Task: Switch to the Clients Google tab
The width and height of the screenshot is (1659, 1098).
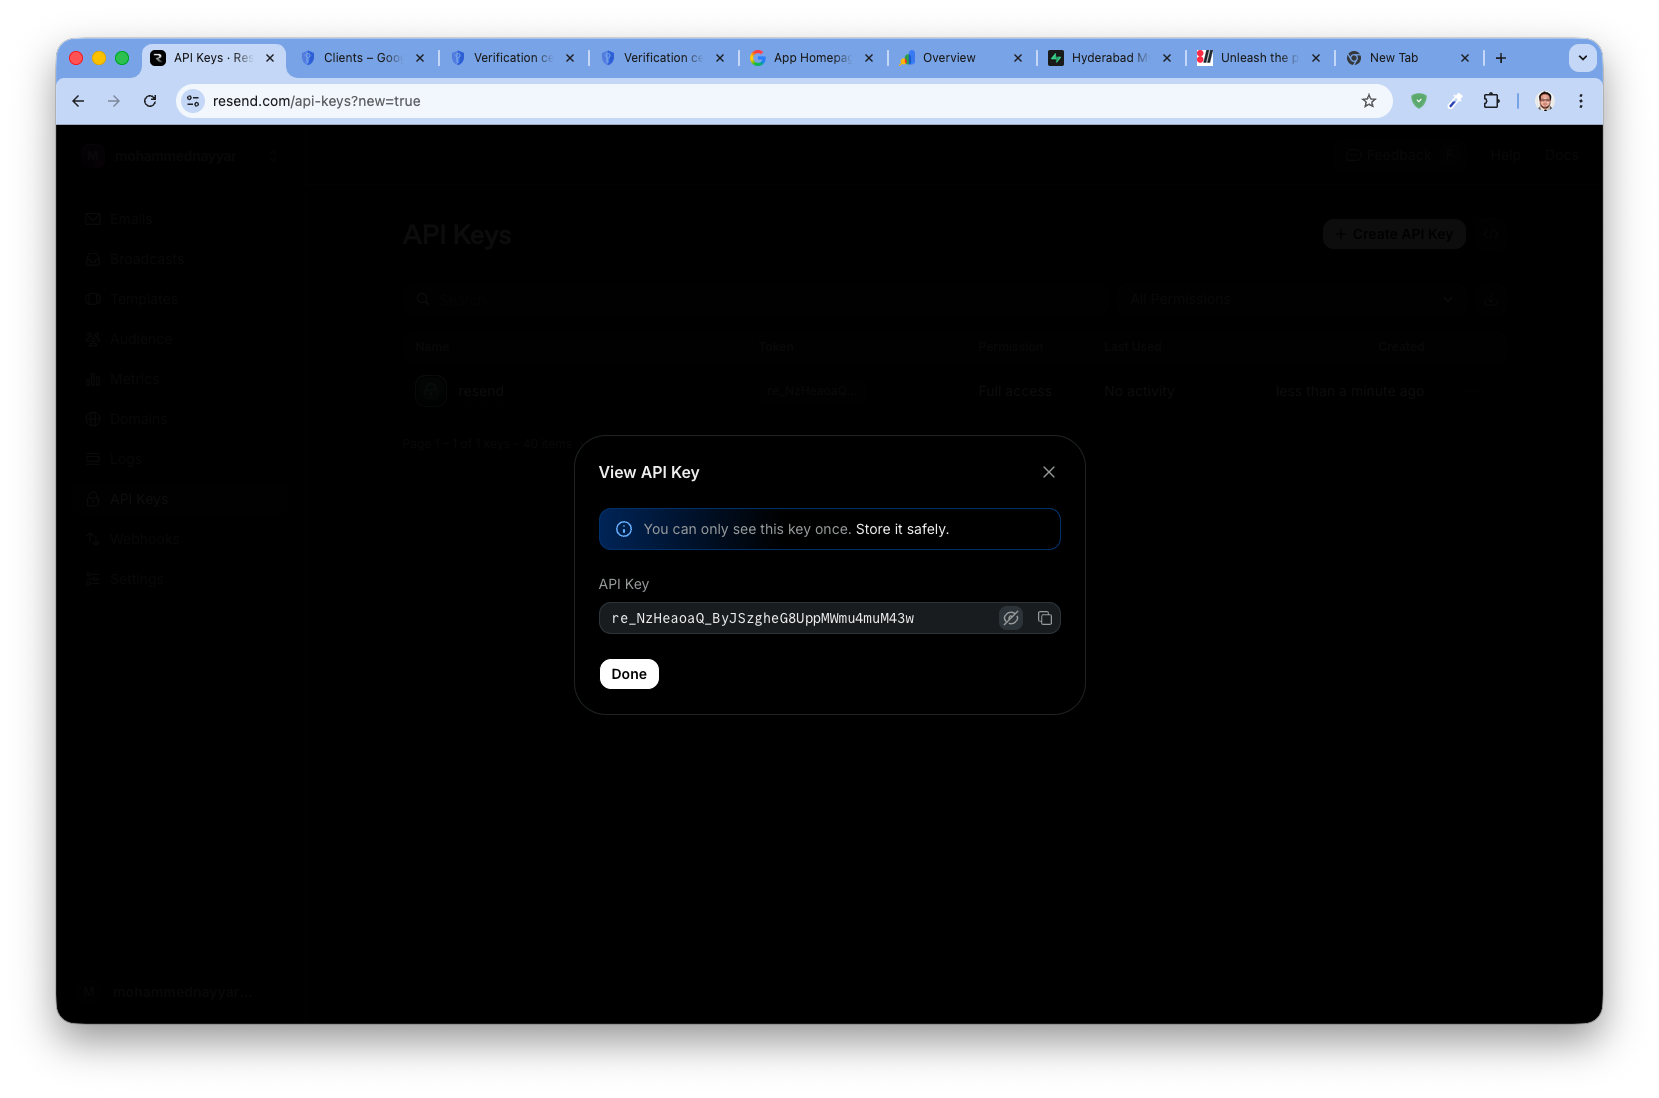Action: 360,58
